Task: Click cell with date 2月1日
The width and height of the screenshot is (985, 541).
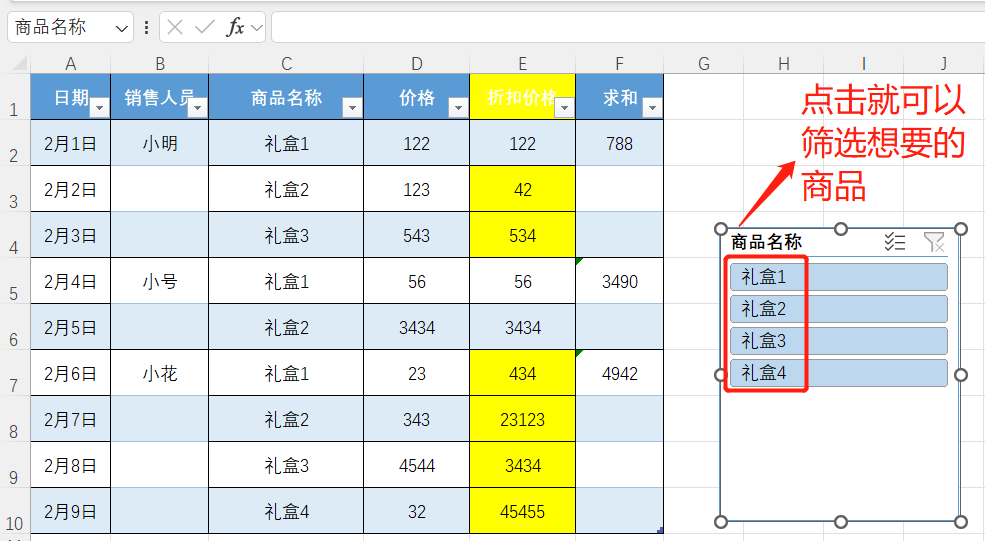Action: pos(70,143)
